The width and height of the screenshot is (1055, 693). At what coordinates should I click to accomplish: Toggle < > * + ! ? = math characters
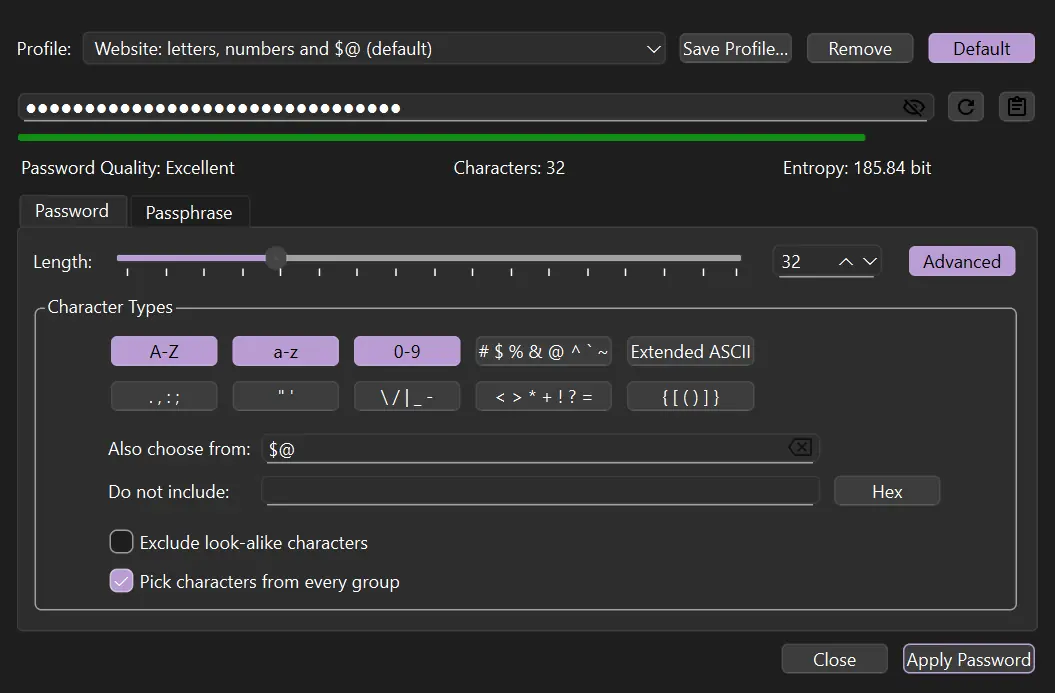pyautogui.click(x=543, y=396)
